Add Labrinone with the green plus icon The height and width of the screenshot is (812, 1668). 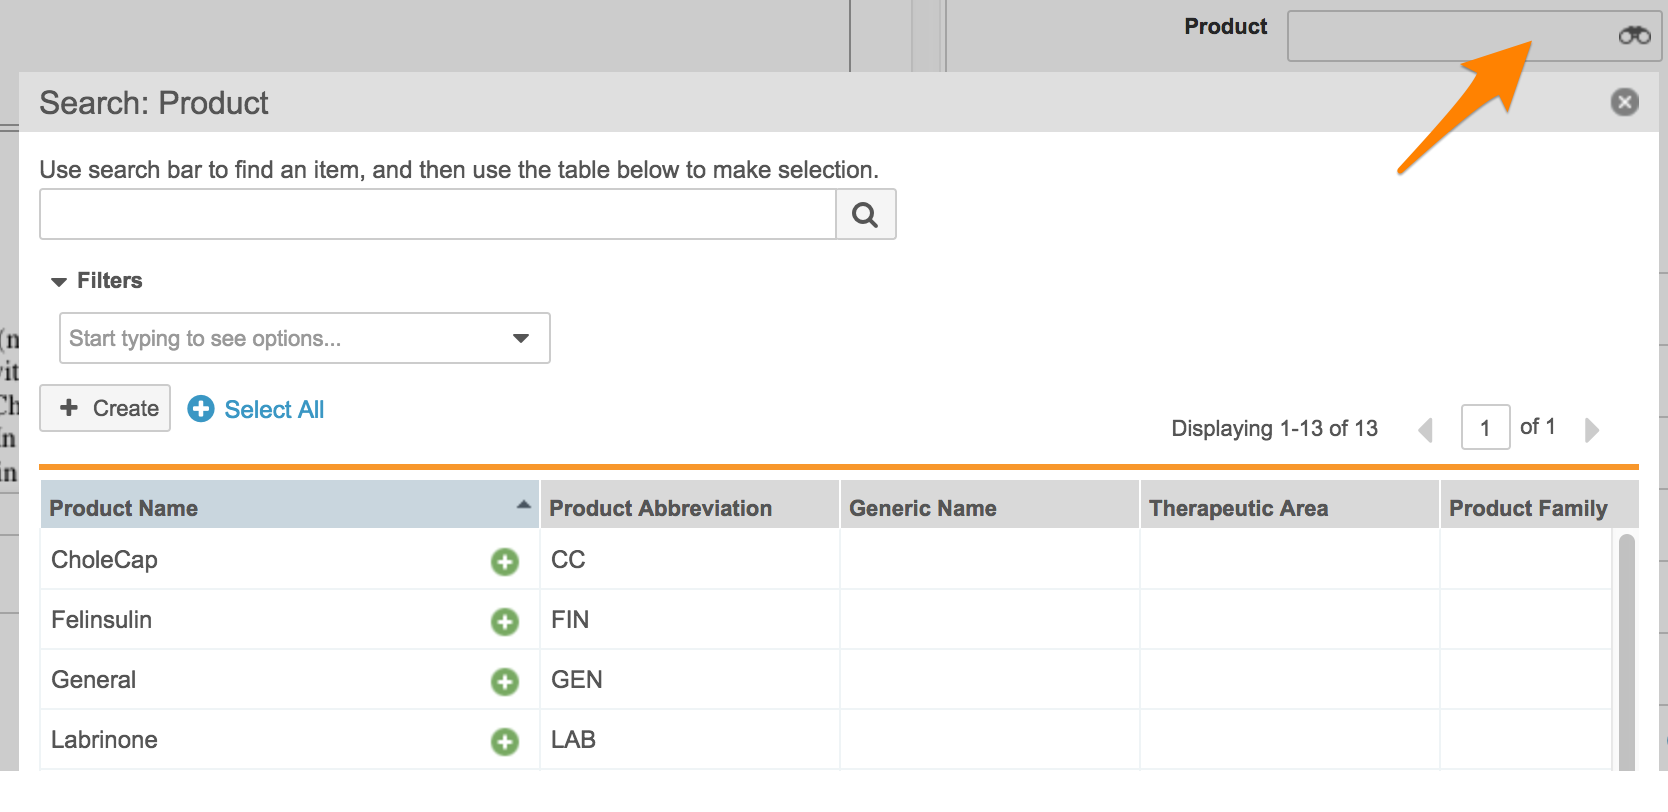tap(505, 742)
